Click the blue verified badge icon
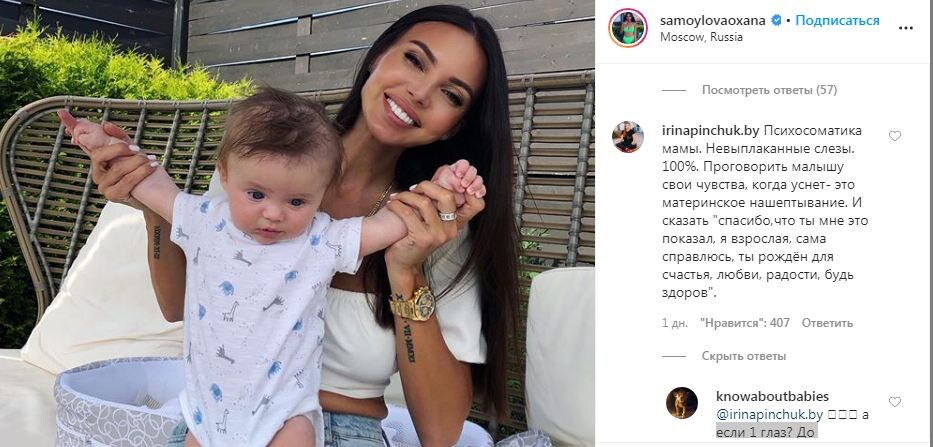Image resolution: width=933 pixels, height=447 pixels. [776, 20]
